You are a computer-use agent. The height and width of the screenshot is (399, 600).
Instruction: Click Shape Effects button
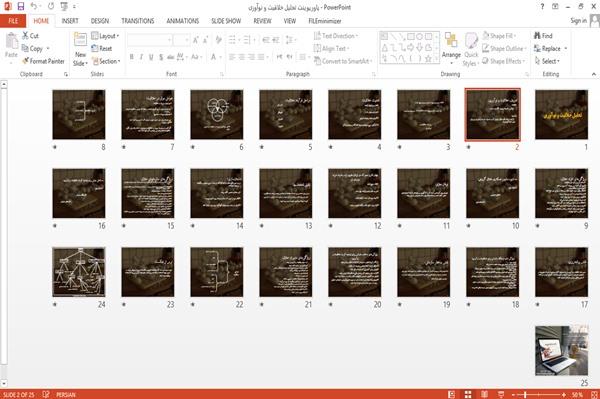click(503, 61)
